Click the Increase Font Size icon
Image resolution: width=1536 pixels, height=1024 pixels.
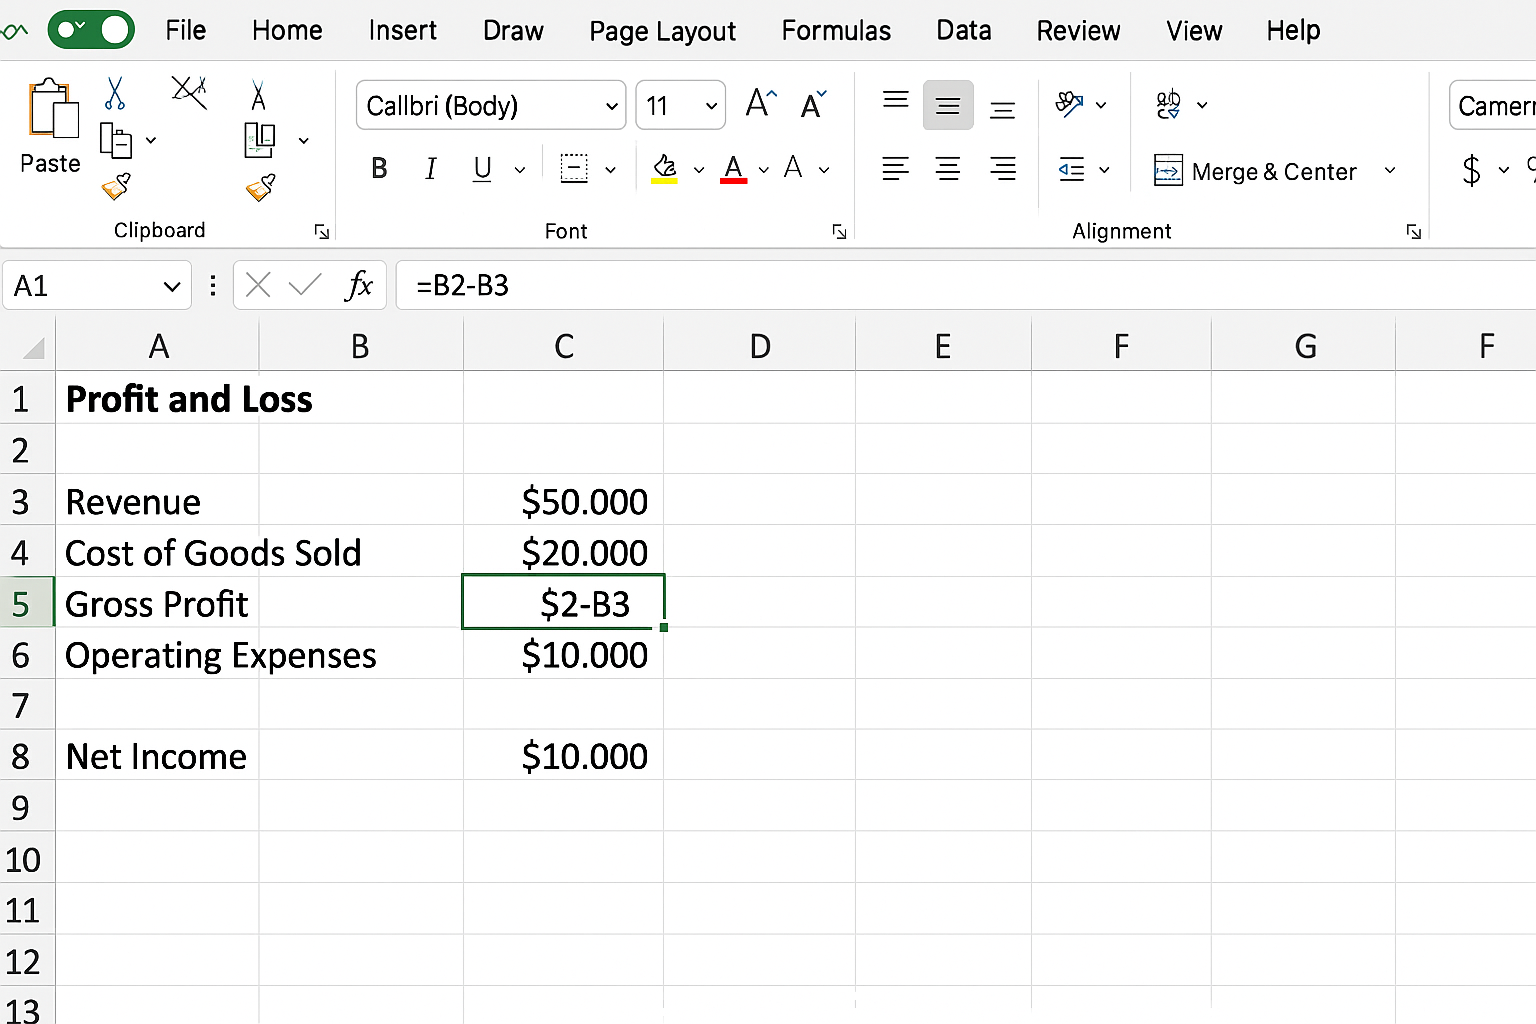tap(761, 104)
